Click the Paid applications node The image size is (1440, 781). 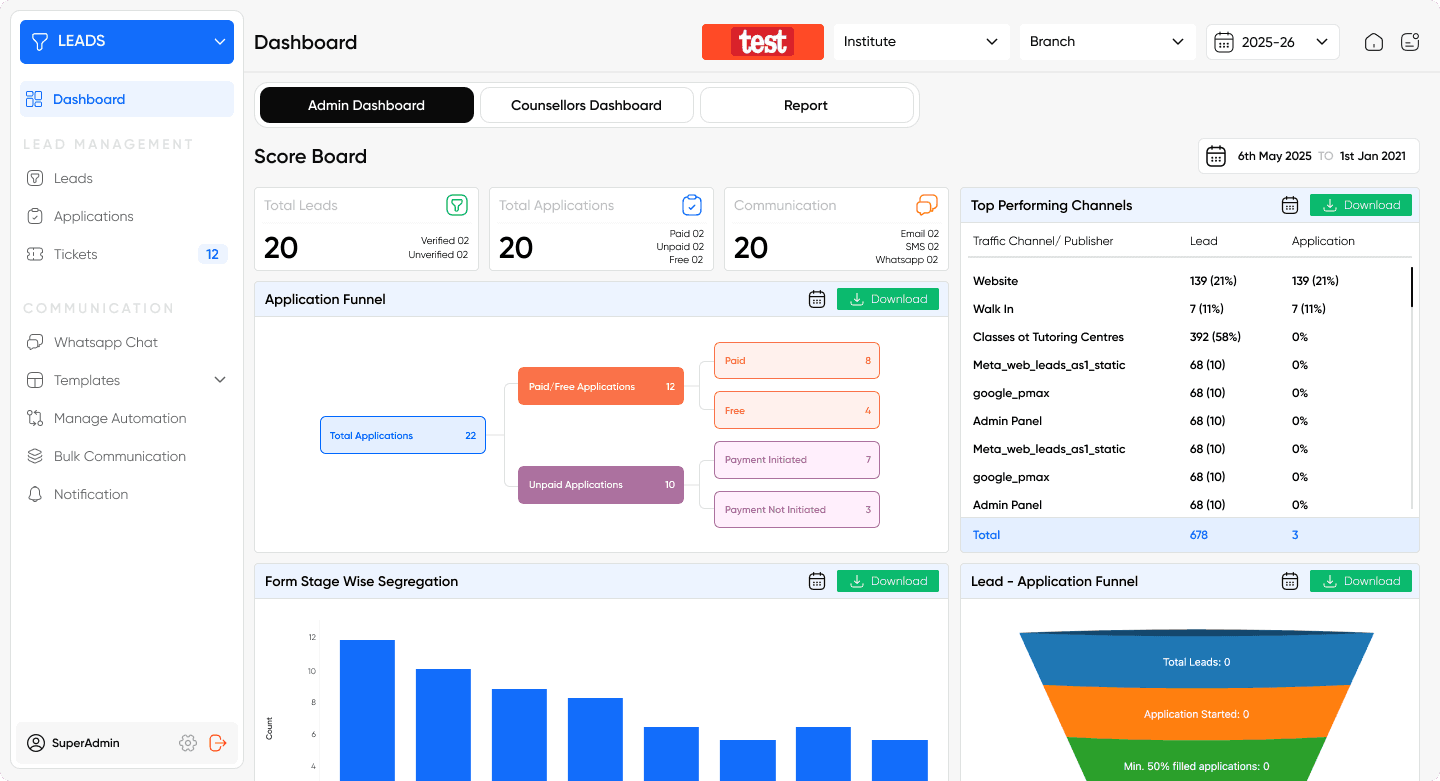point(797,360)
